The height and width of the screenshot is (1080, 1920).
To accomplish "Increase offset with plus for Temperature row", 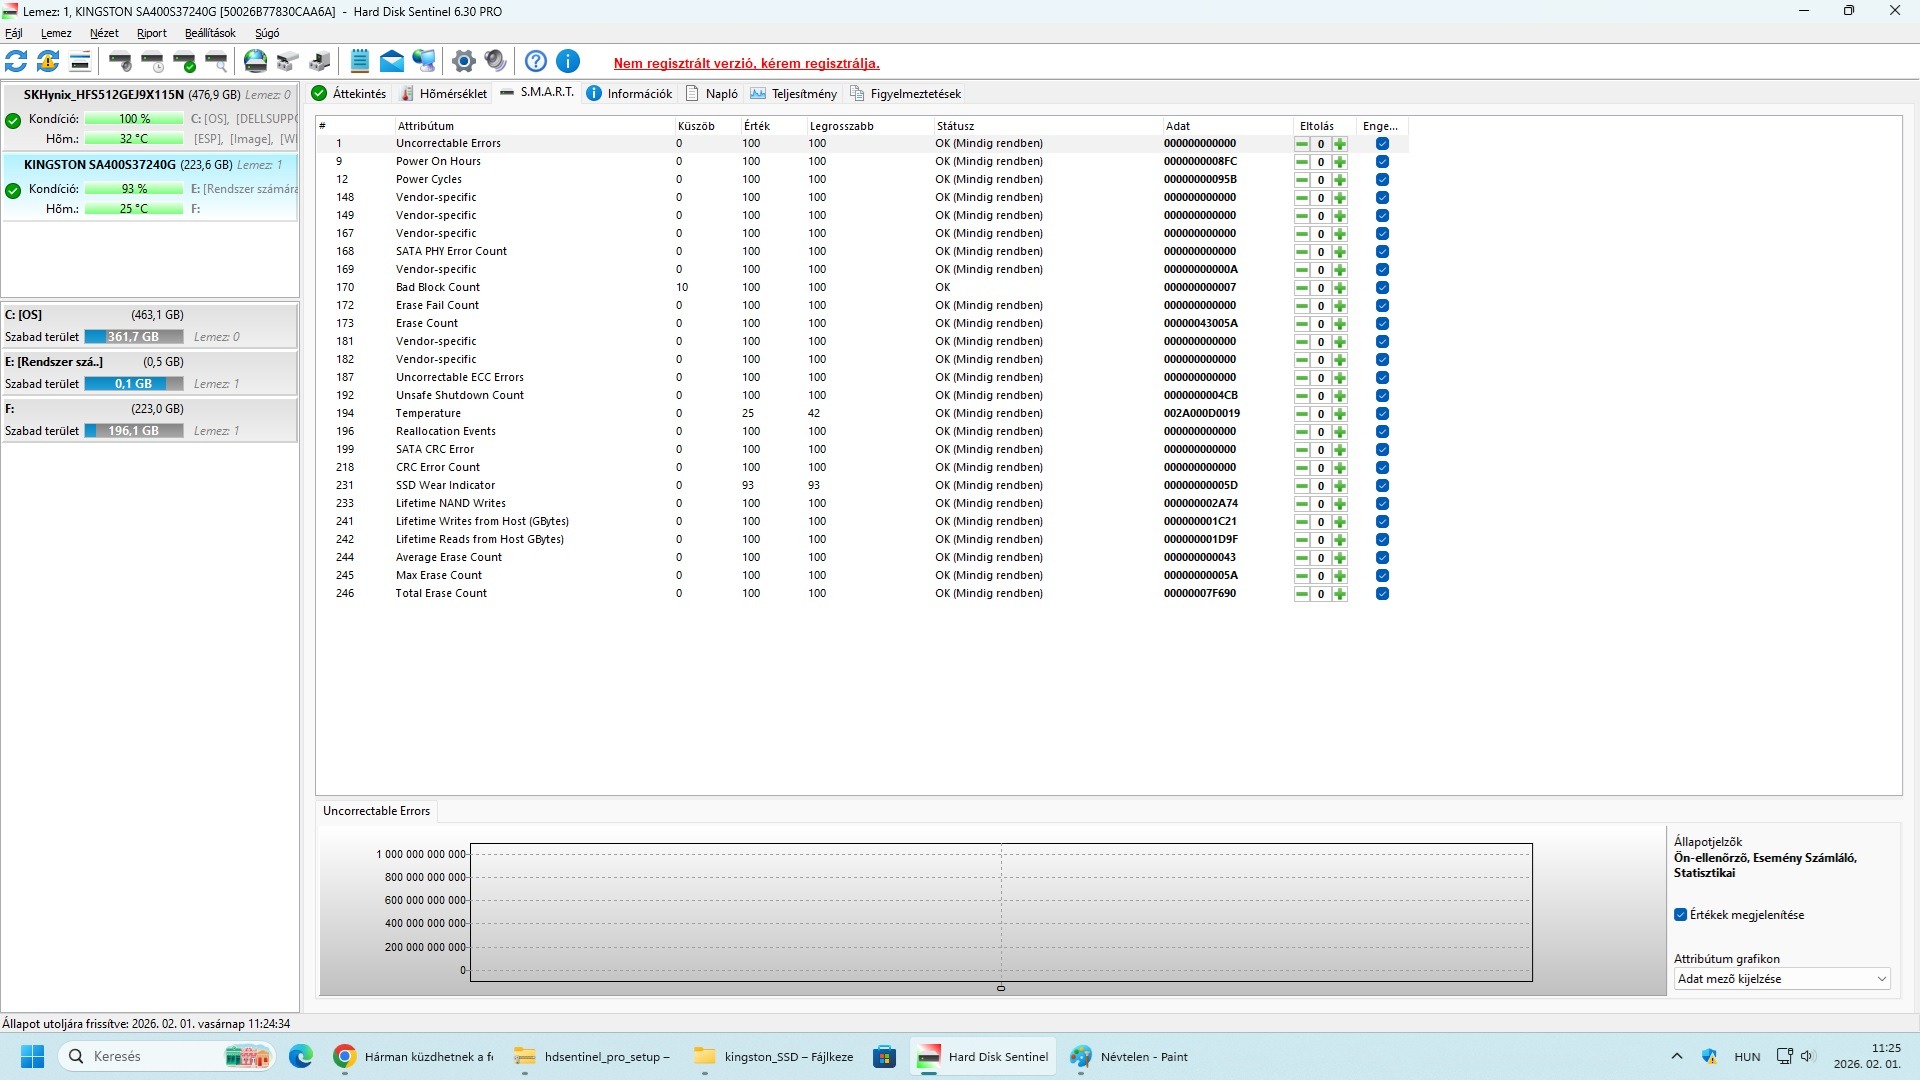I will click(x=1340, y=414).
